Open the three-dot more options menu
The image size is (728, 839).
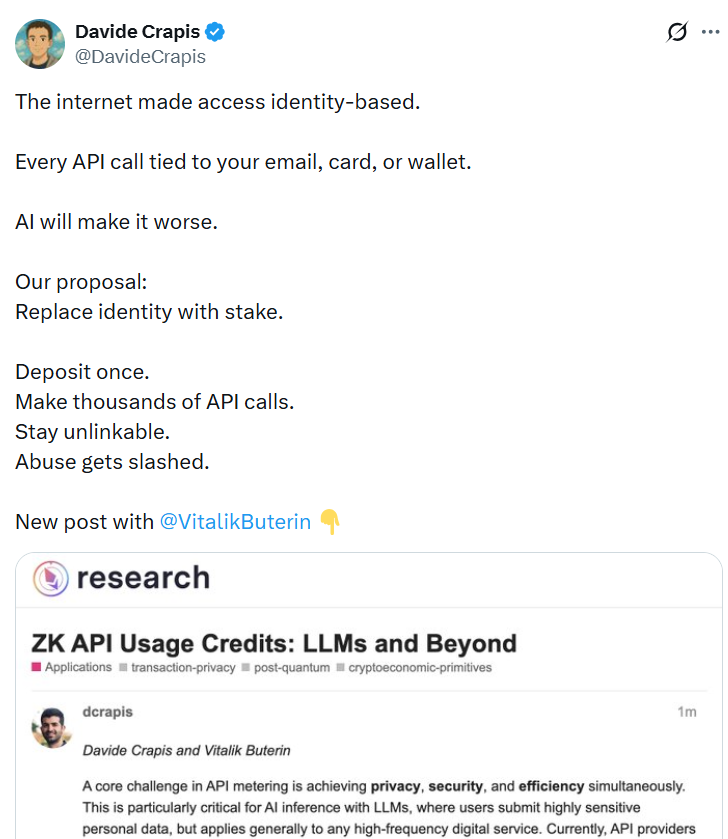711,32
